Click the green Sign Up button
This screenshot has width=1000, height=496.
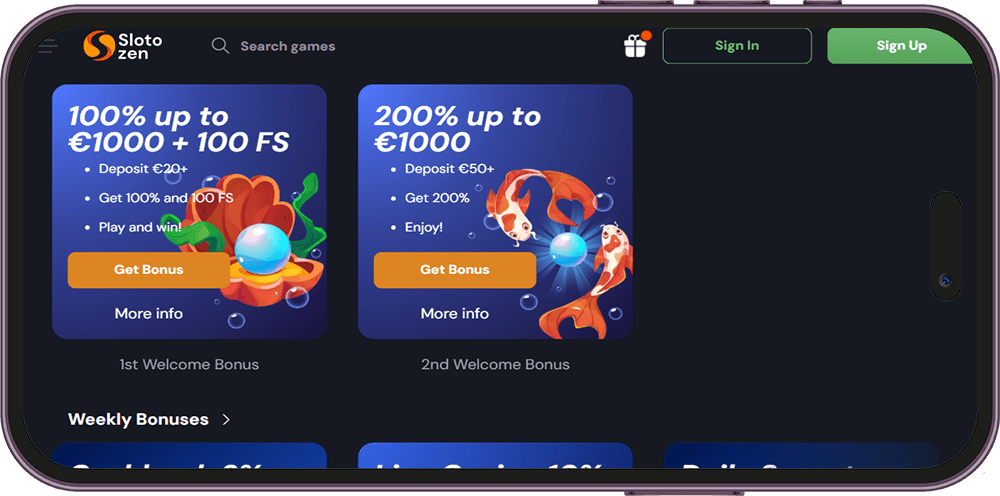900,45
